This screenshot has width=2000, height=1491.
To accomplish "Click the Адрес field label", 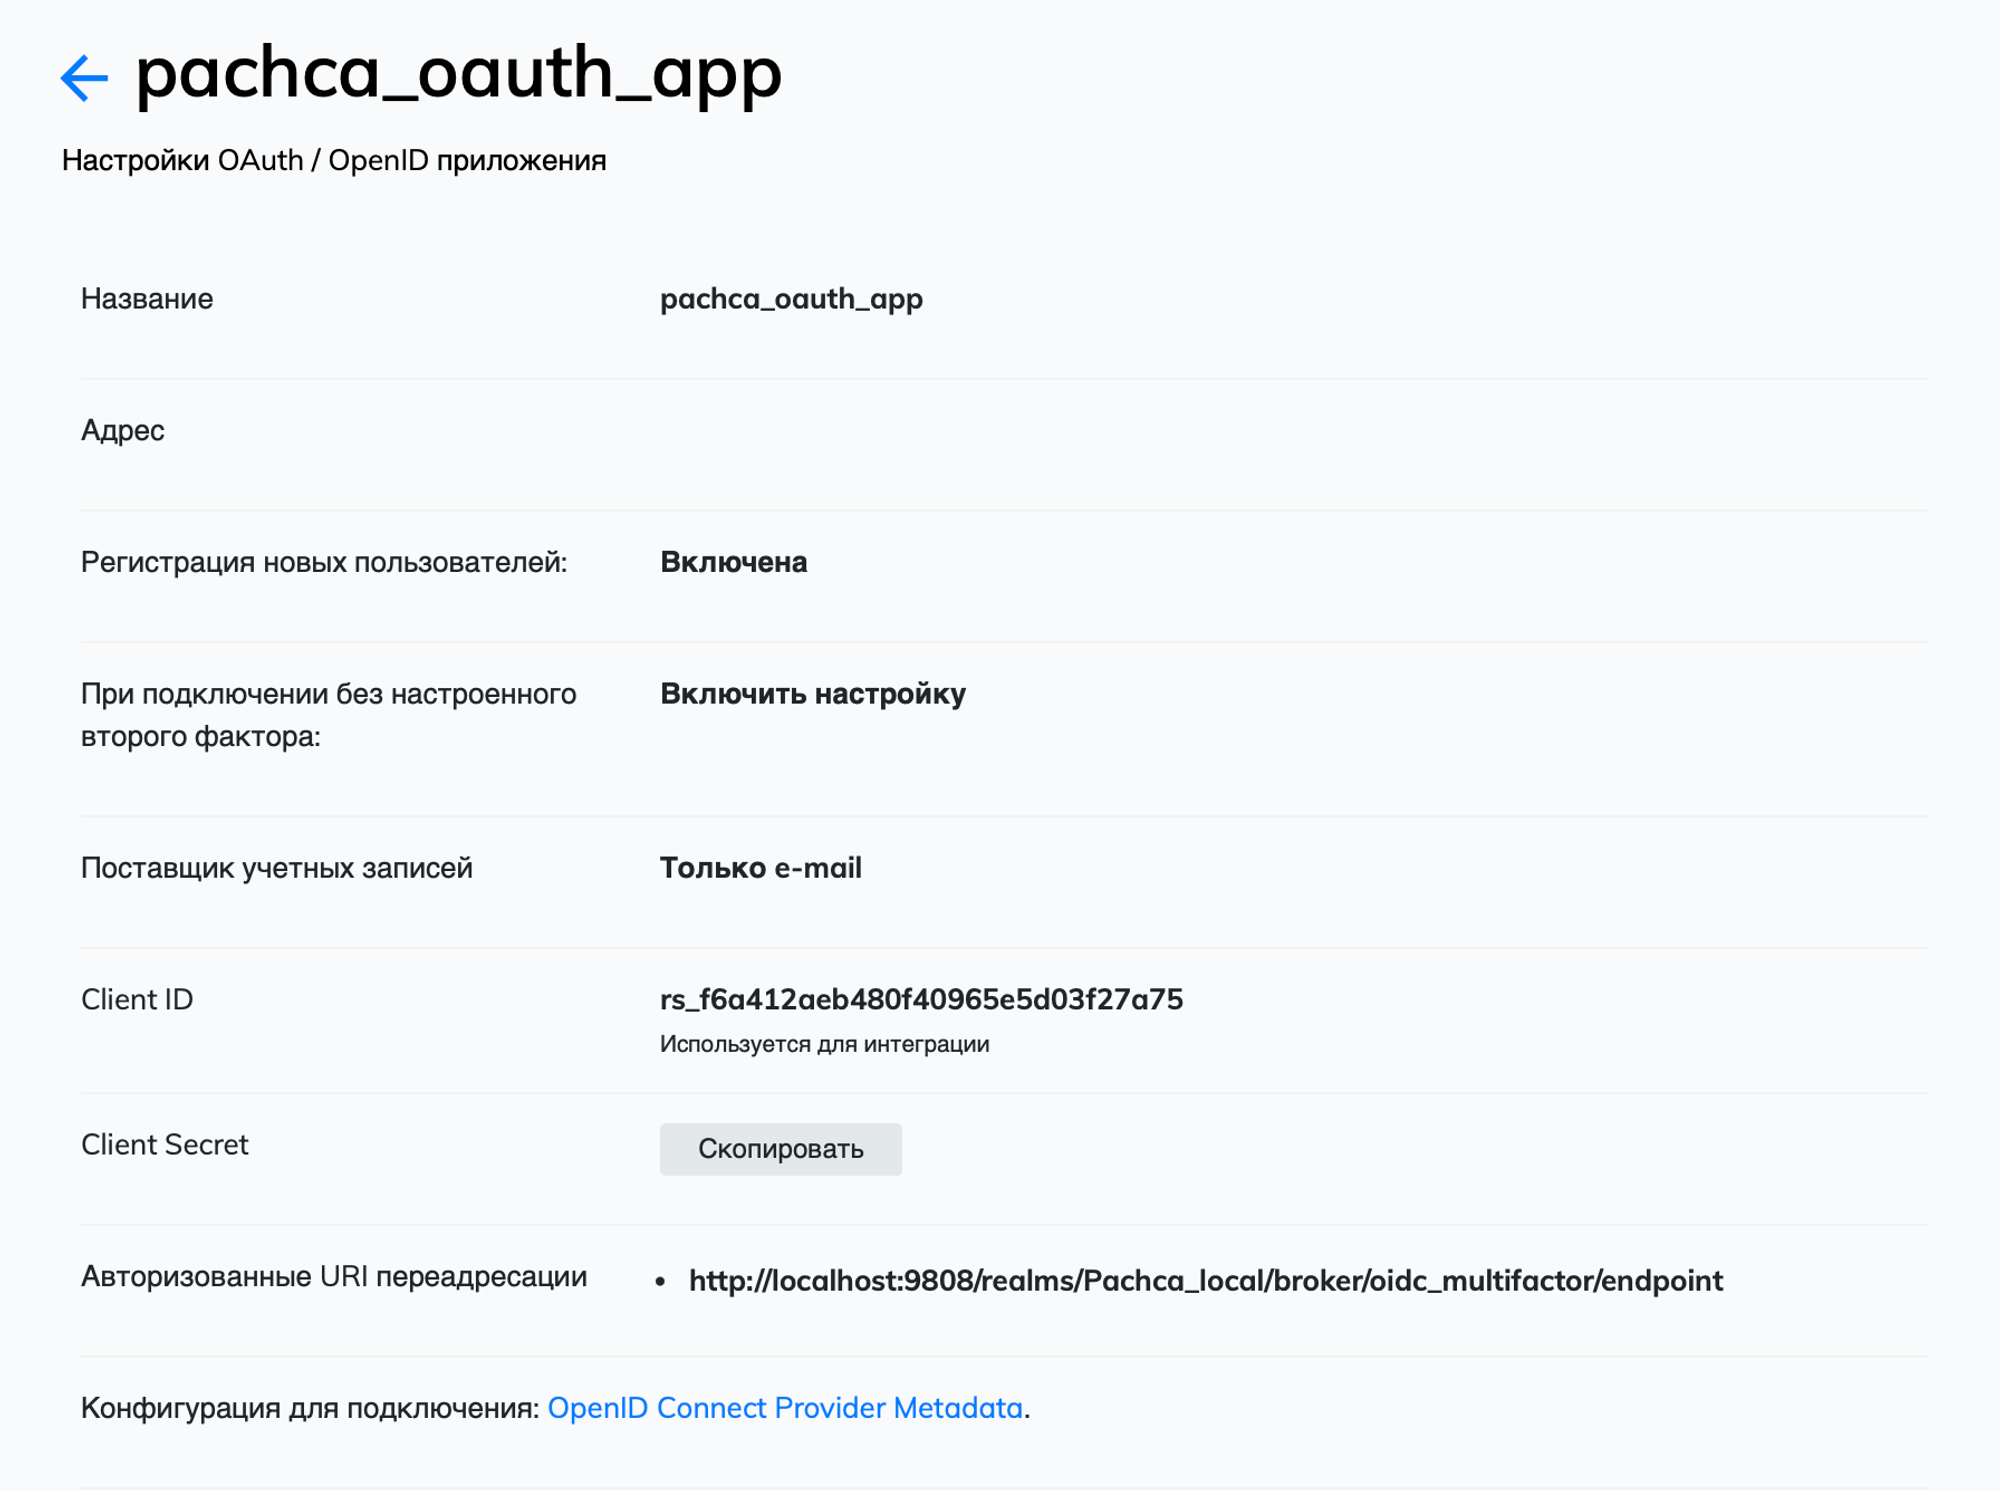I will click(123, 431).
